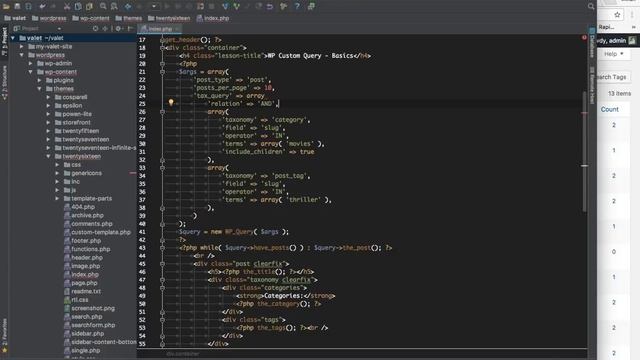This screenshot has width=640, height=360.
Task: Click the VCS commit icon
Action: (x=236, y=7)
